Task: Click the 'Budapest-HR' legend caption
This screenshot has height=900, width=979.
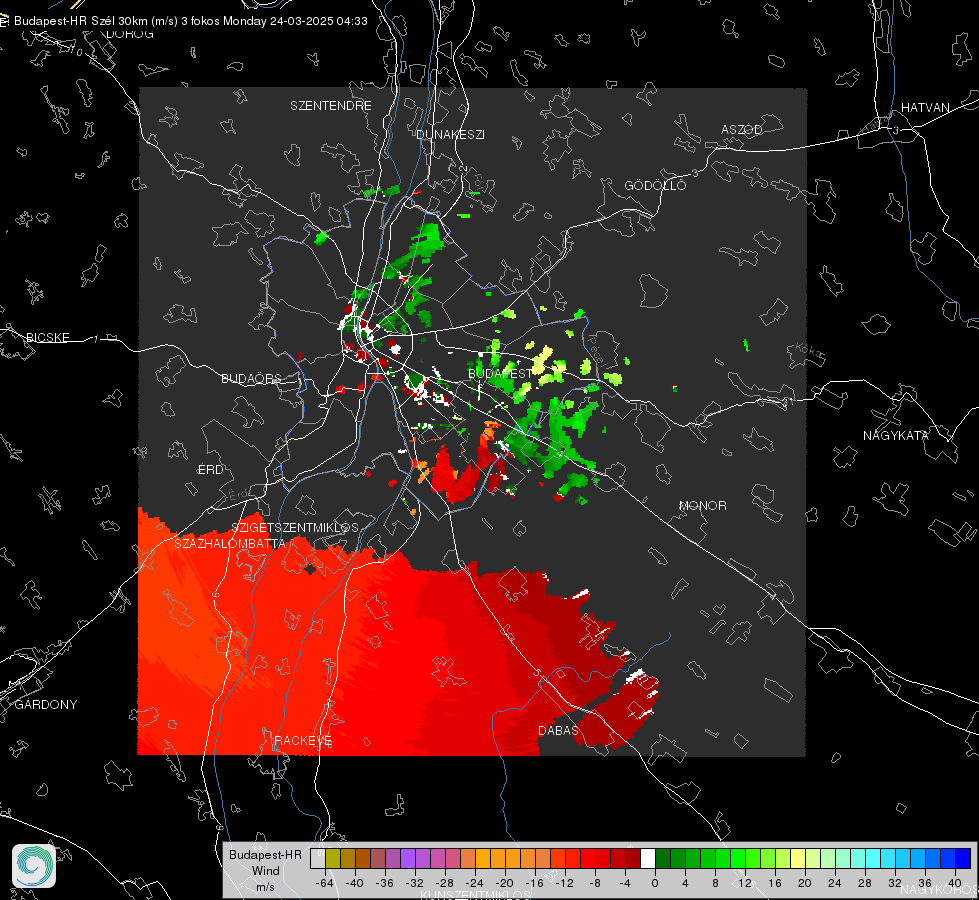Action: (265, 854)
